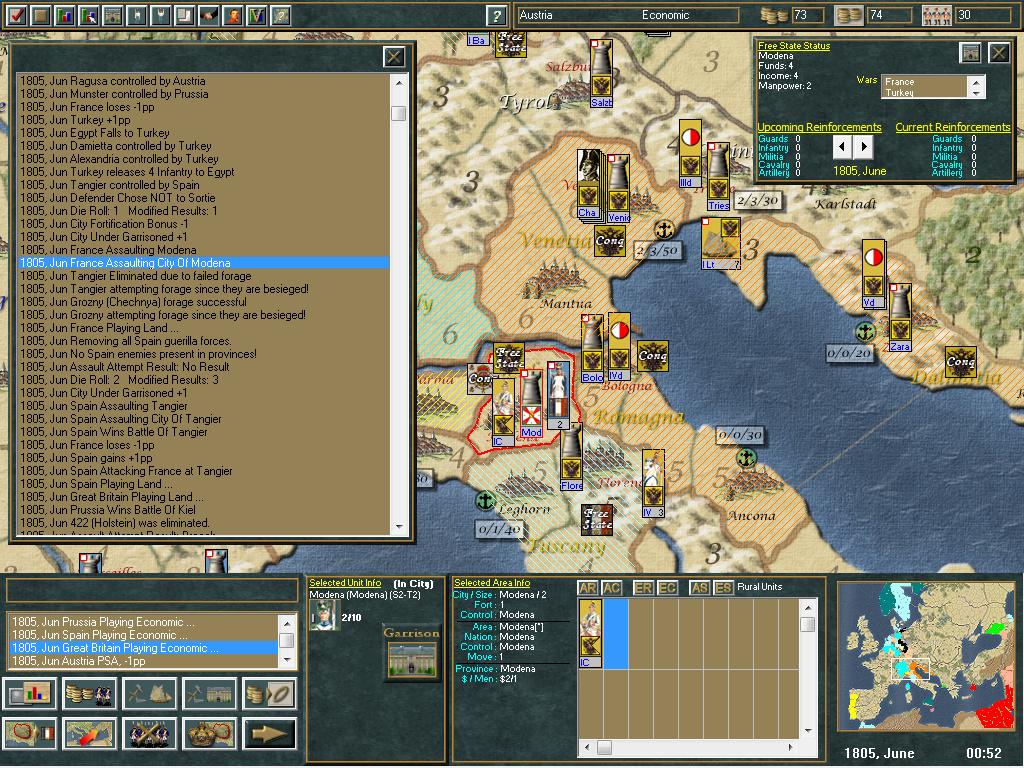The height and width of the screenshot is (768, 1024).
Task: Click the units grid scroll right arrow
Action: point(790,746)
